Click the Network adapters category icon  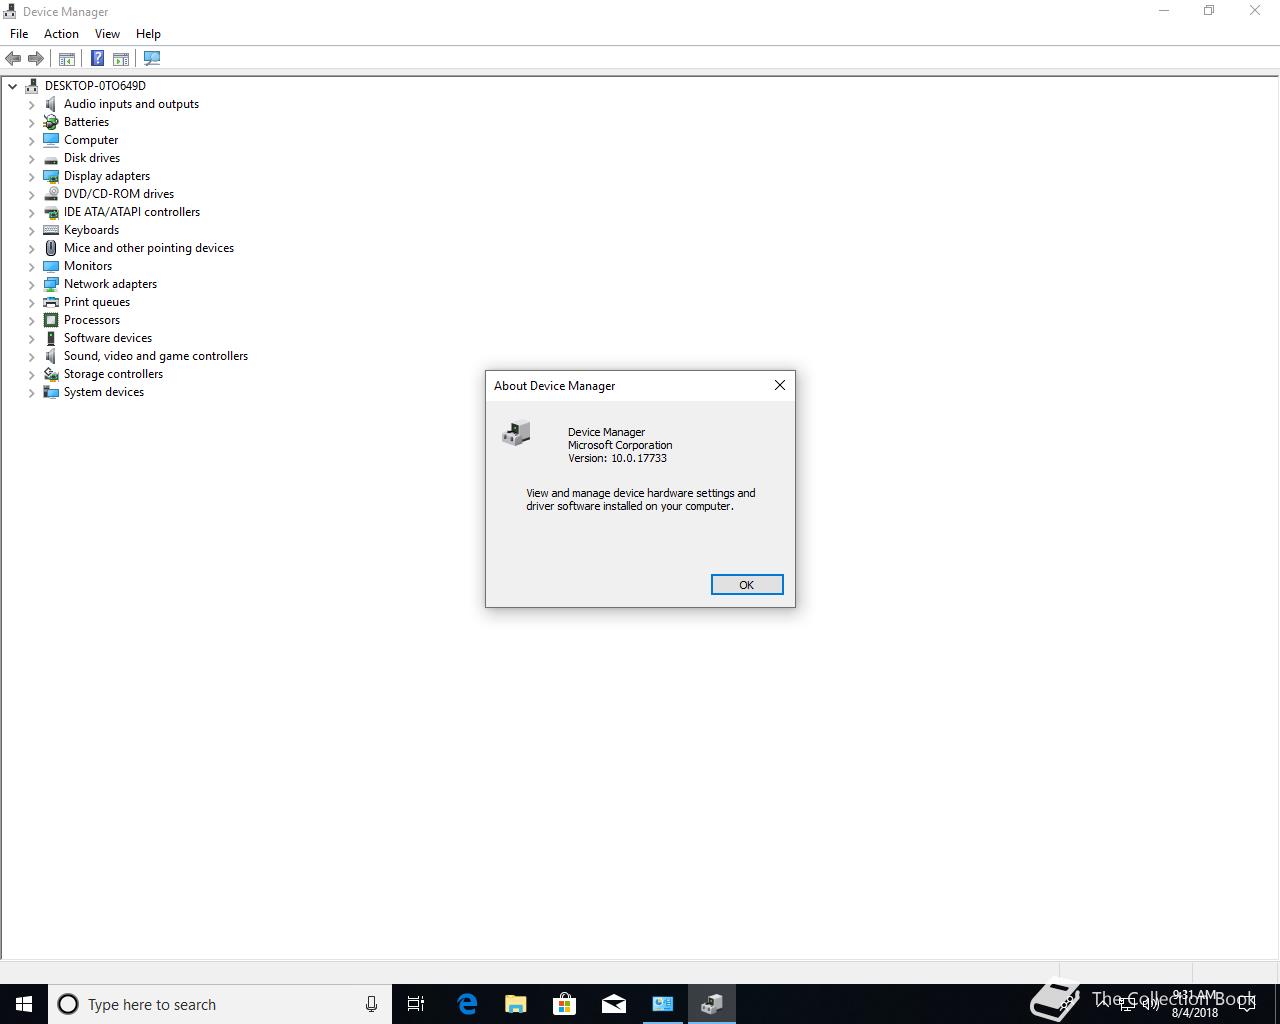coord(51,284)
